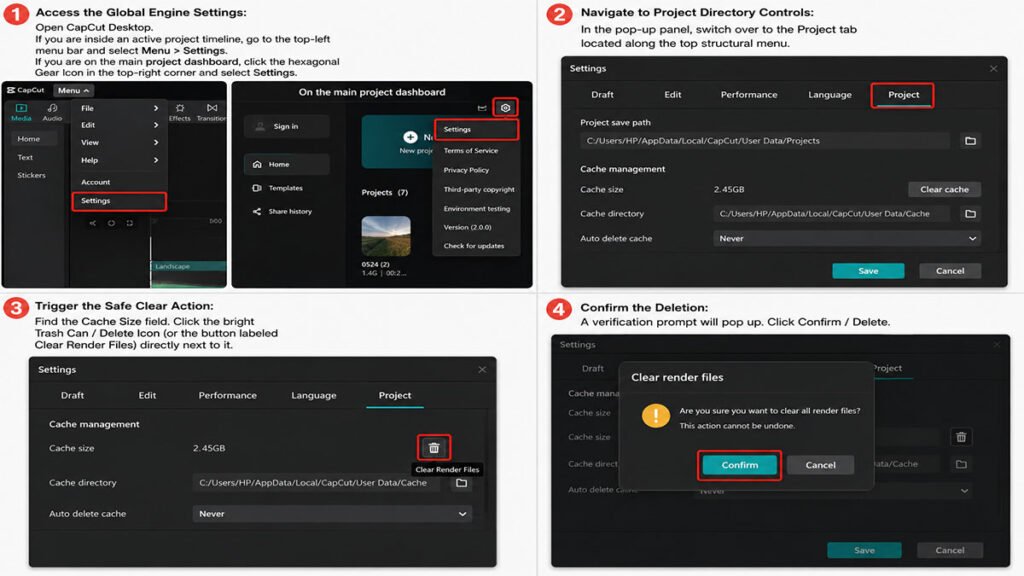
Task: Expand the File submenu
Action: point(119,108)
